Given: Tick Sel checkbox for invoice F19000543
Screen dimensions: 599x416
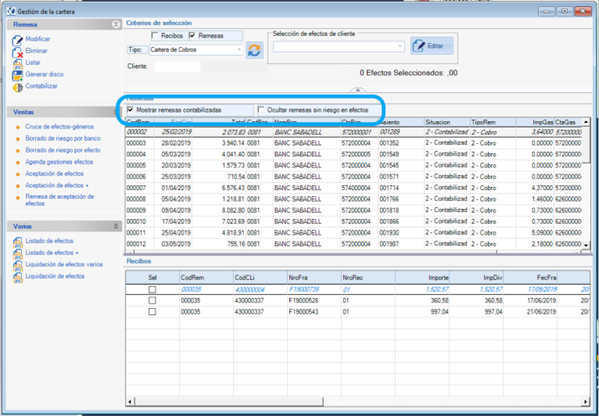Looking at the screenshot, I should pos(152,312).
